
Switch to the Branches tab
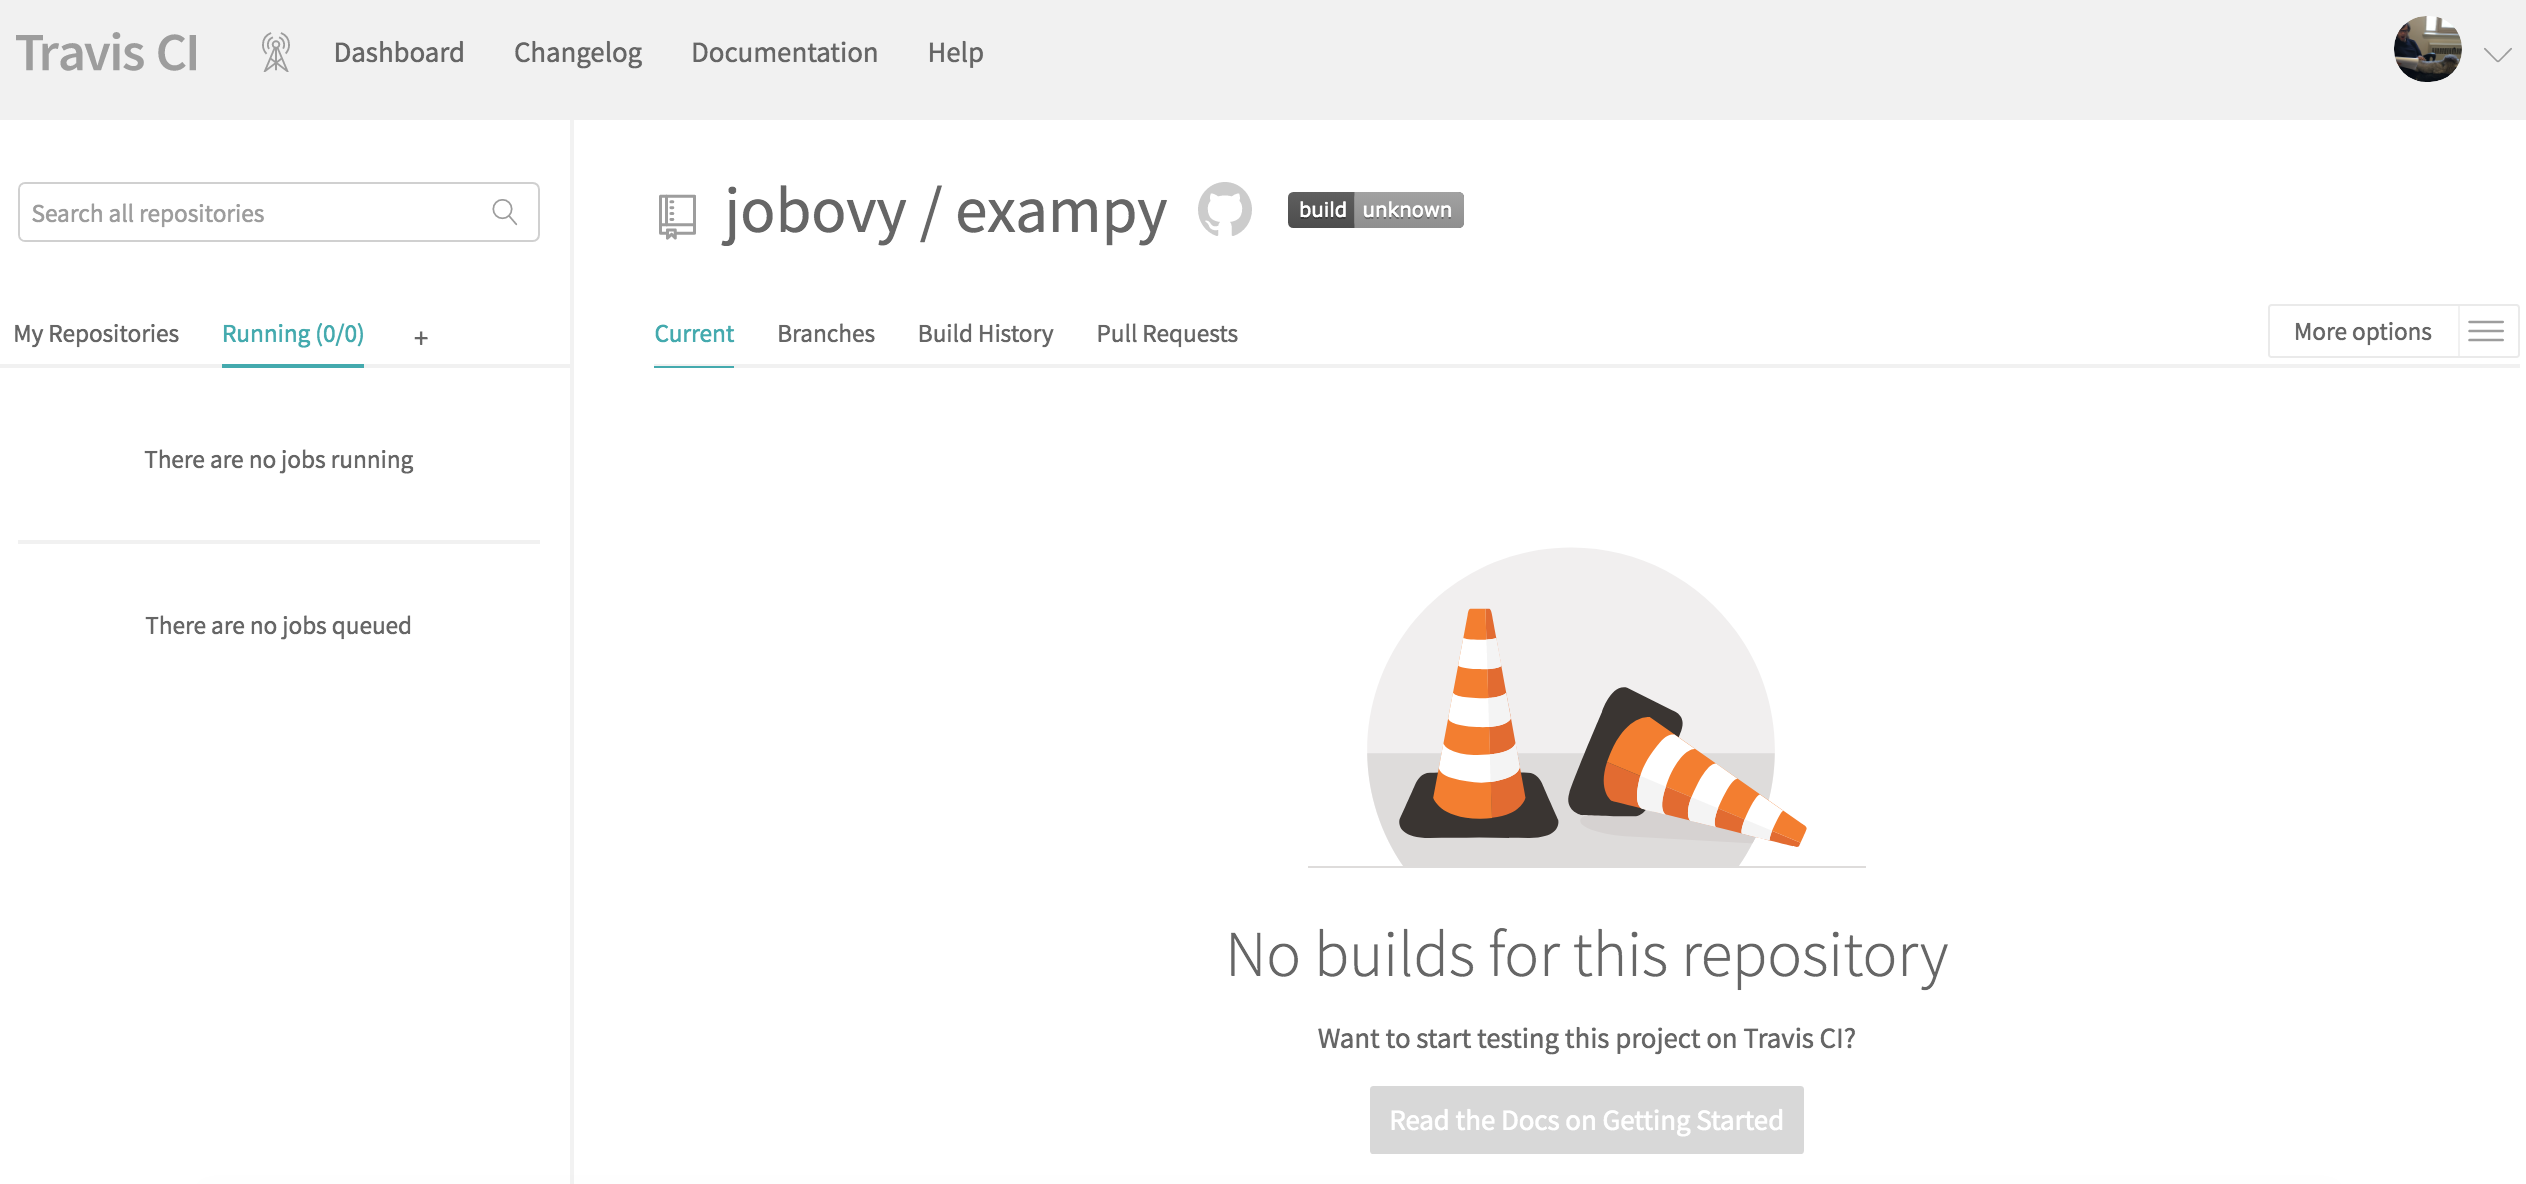tap(826, 333)
